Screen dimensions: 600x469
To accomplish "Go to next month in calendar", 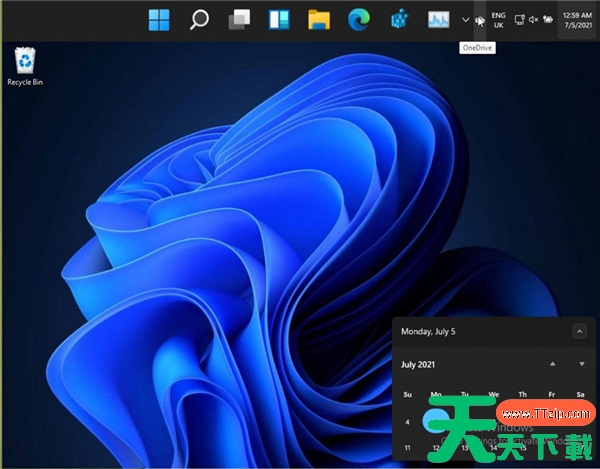I will tap(581, 364).
